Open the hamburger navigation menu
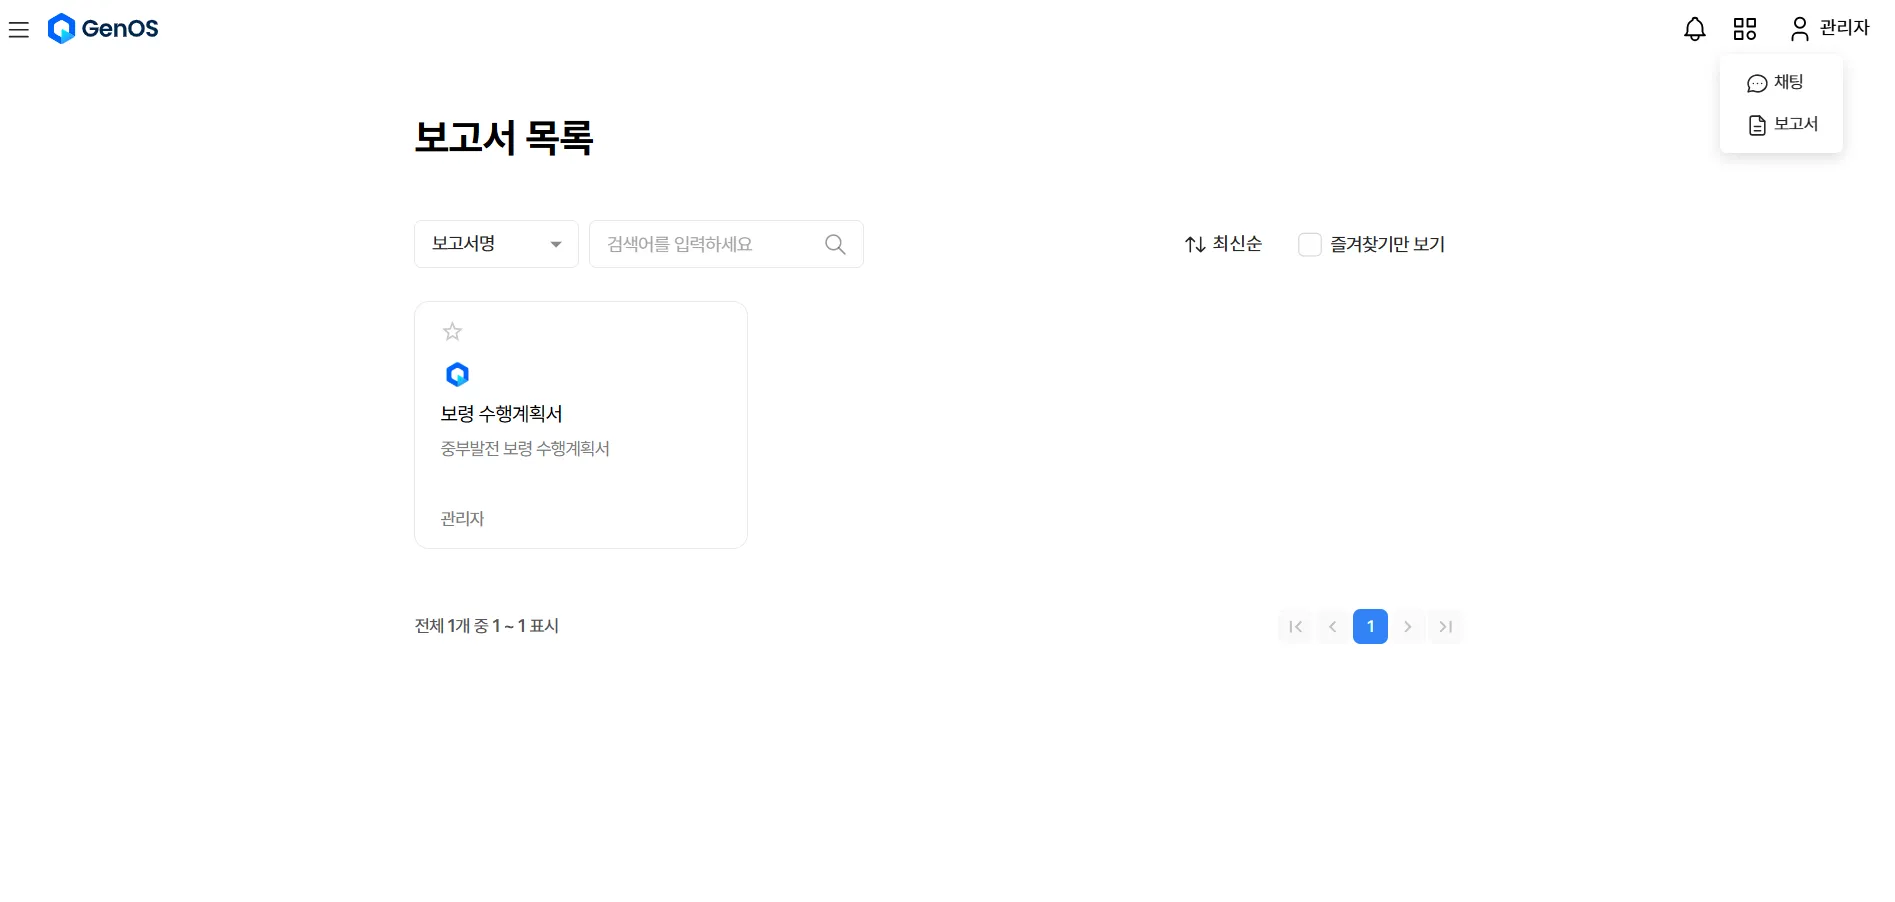 (x=19, y=30)
